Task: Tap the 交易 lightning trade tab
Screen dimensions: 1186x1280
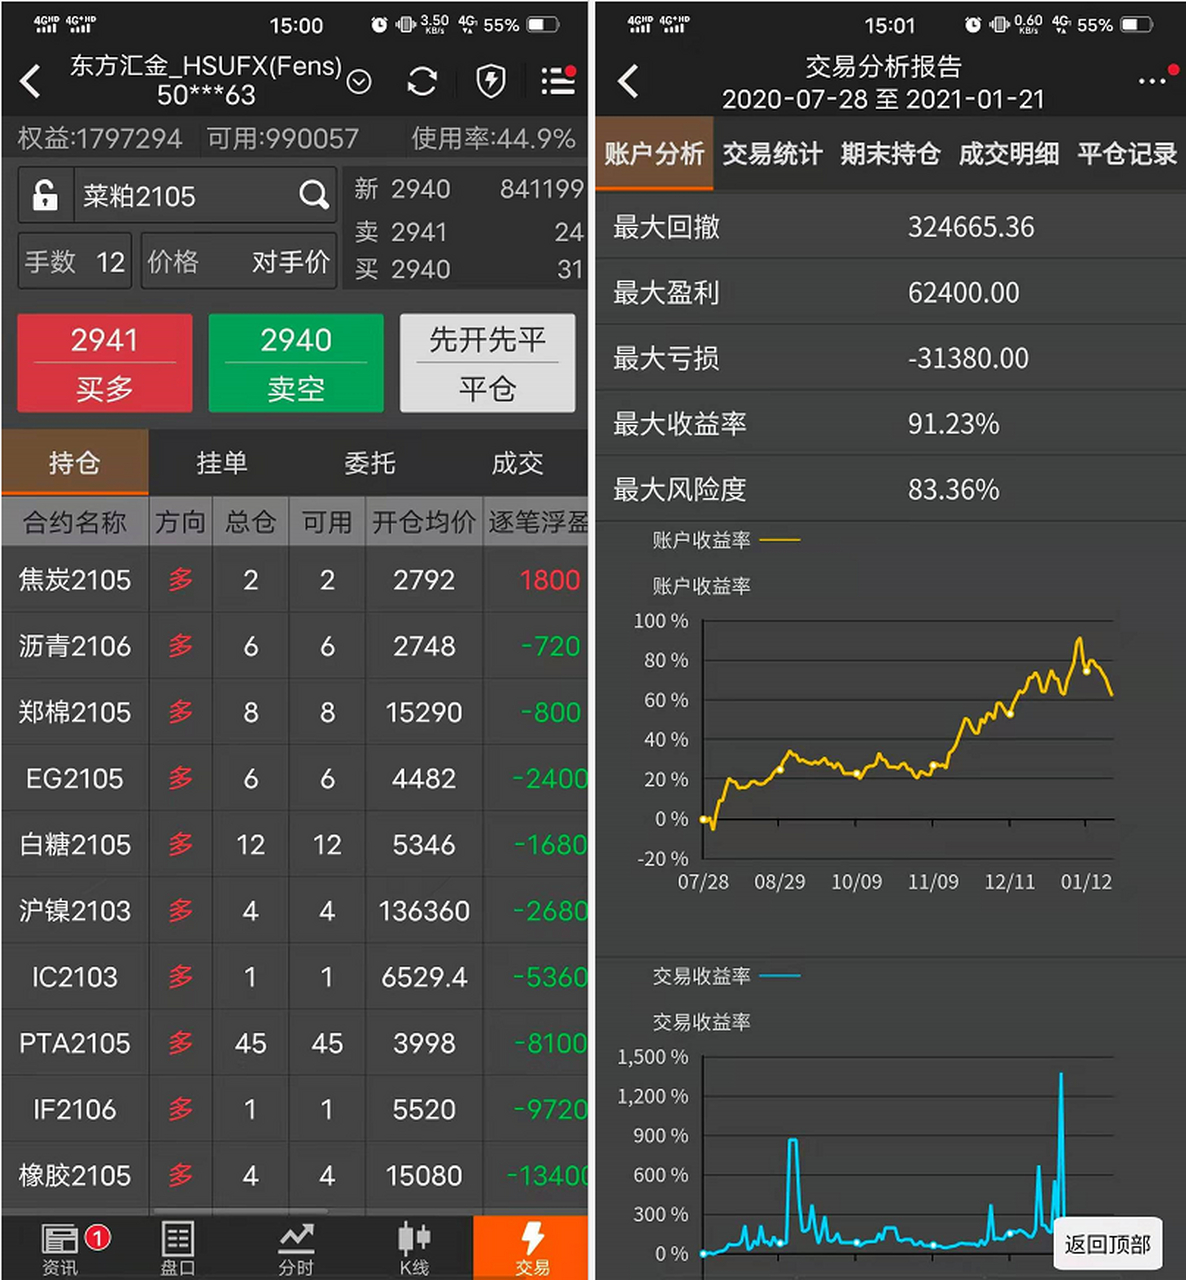Action: [x=532, y=1245]
